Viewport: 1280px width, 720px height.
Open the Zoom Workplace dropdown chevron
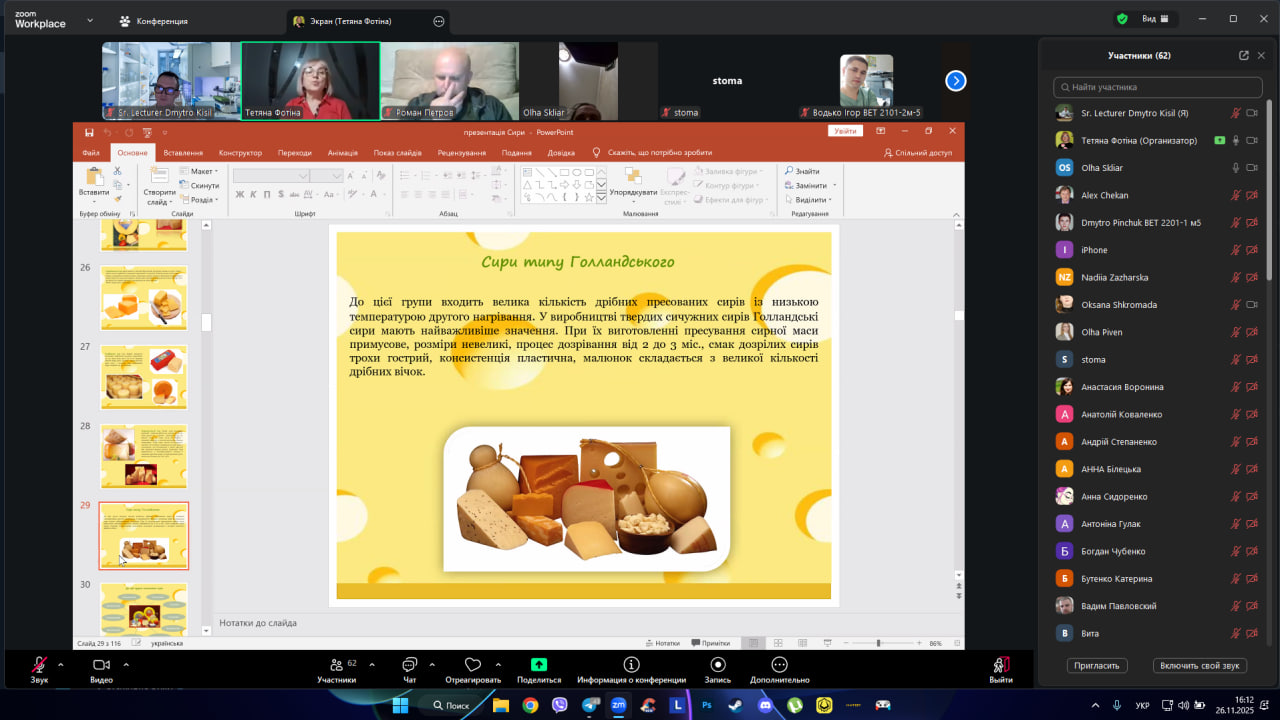click(x=90, y=20)
